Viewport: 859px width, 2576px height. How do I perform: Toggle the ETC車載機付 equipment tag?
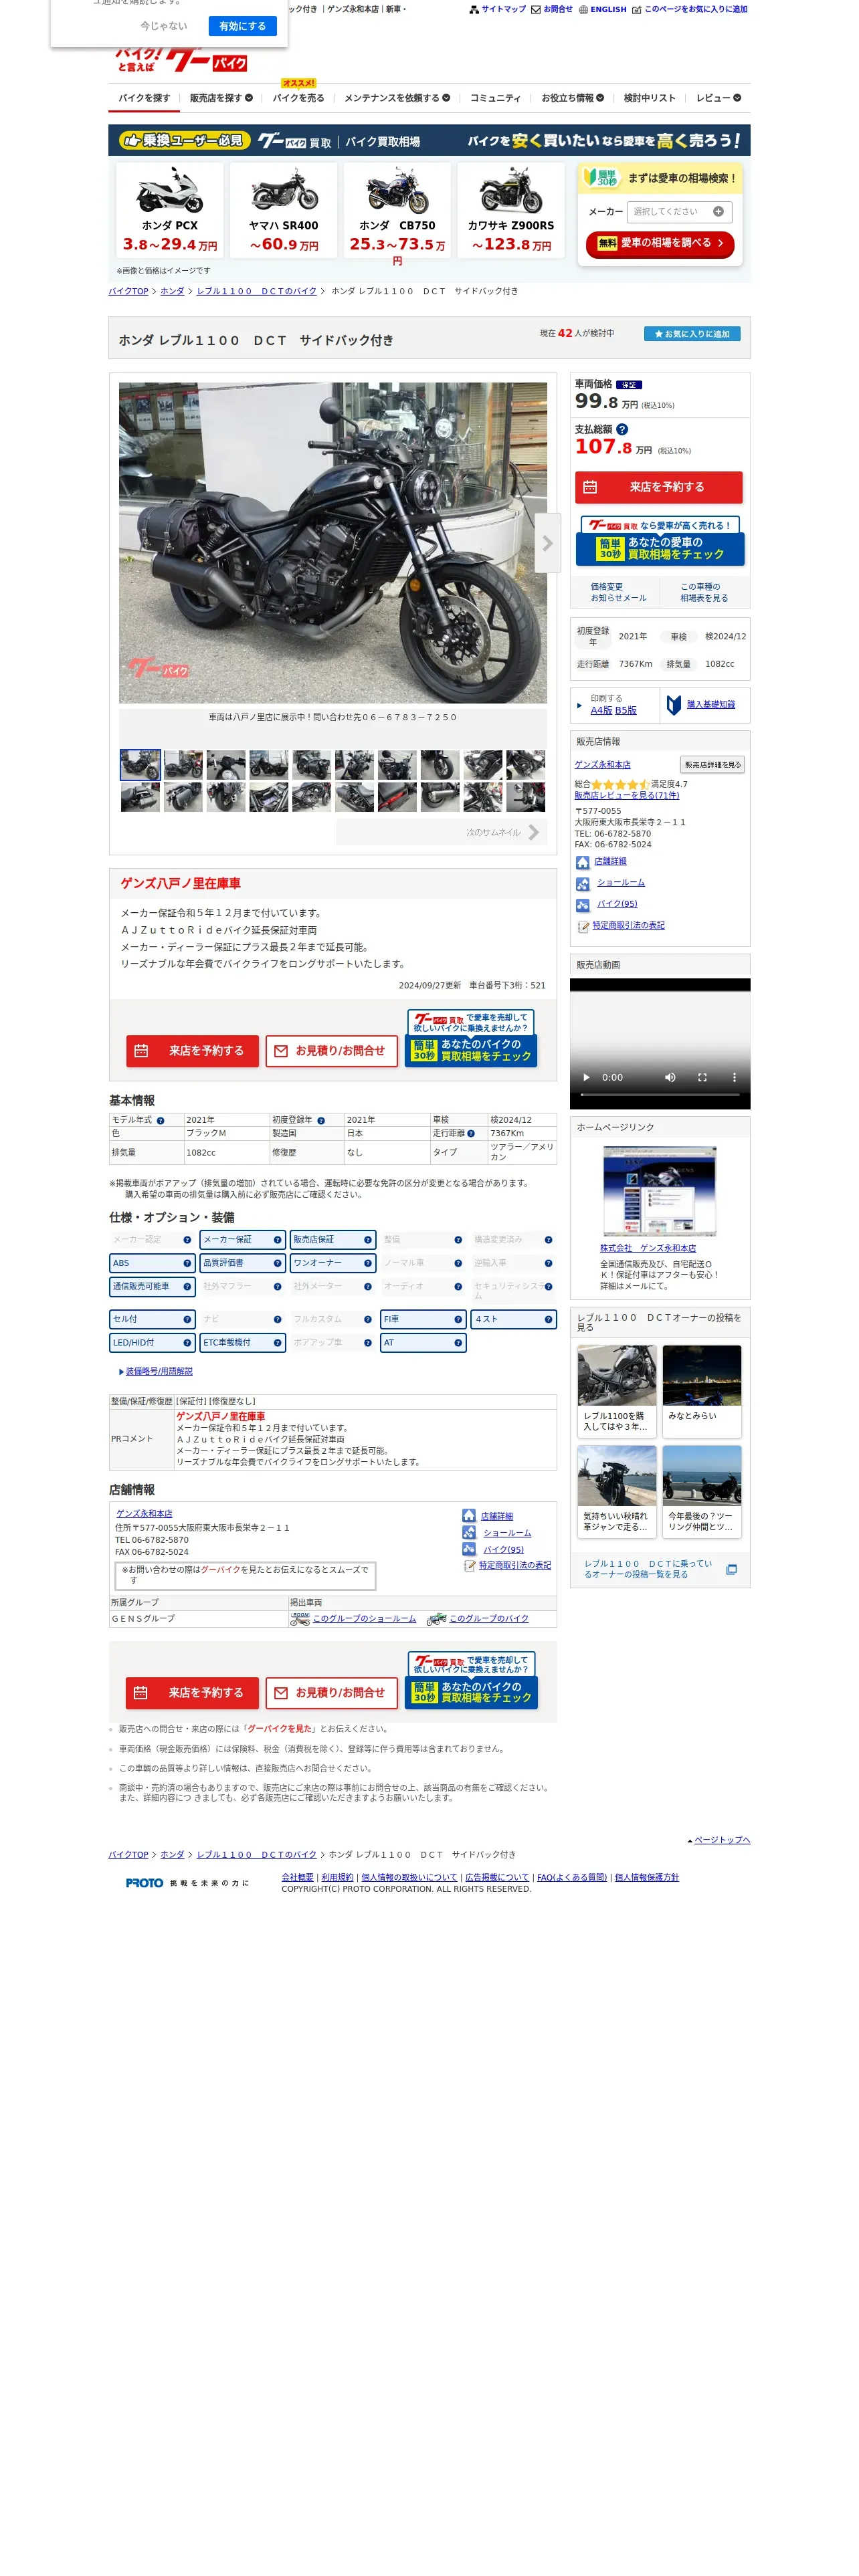[243, 1343]
